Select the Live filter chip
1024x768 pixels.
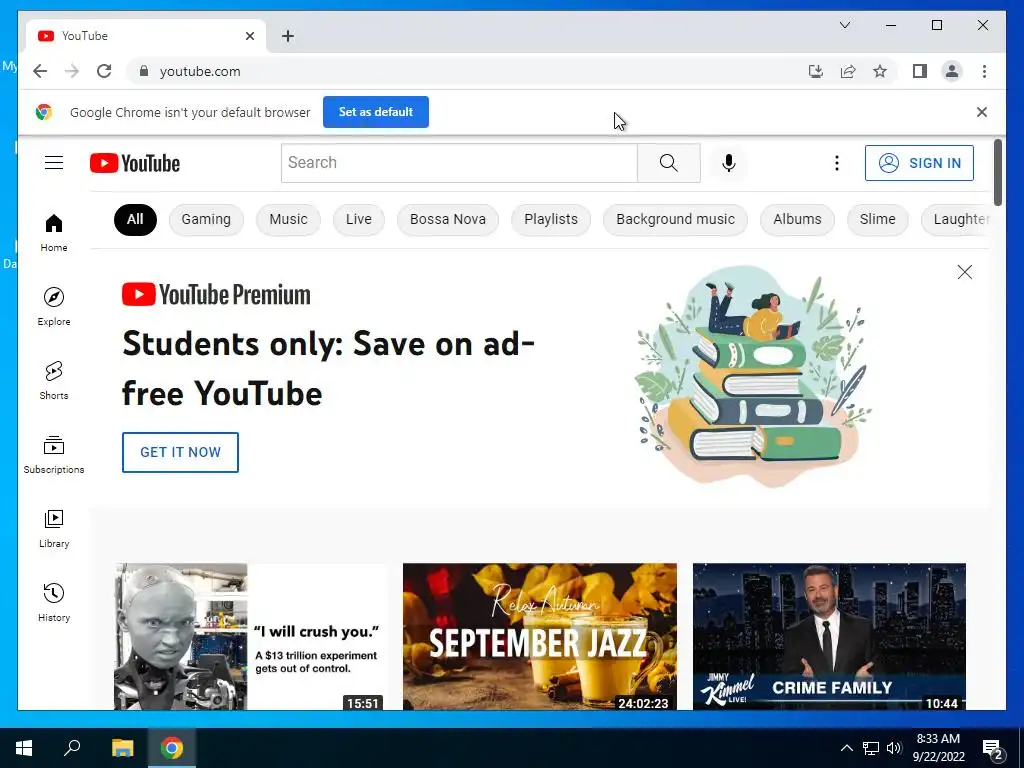pos(359,219)
